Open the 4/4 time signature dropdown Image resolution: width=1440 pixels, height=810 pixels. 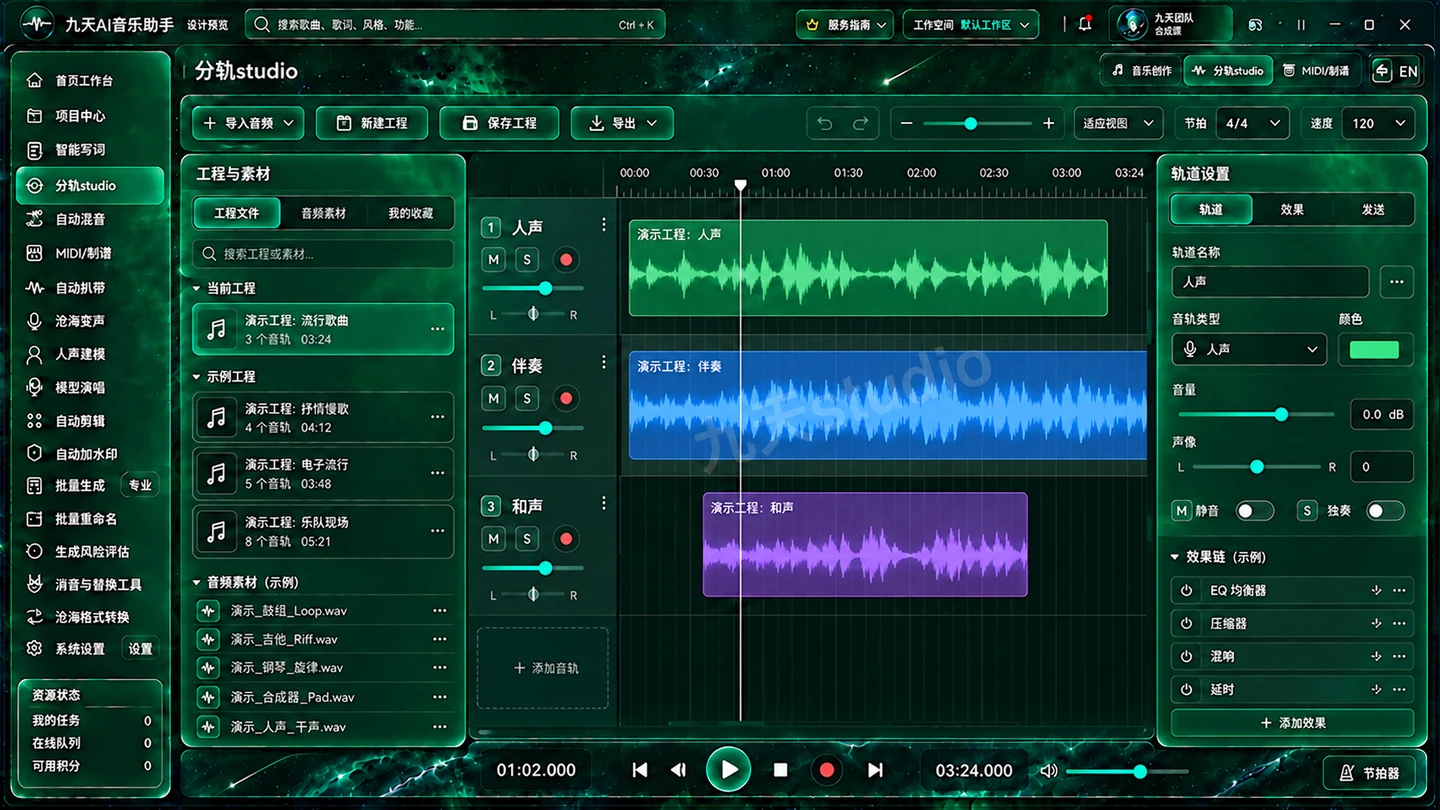tap(1253, 123)
